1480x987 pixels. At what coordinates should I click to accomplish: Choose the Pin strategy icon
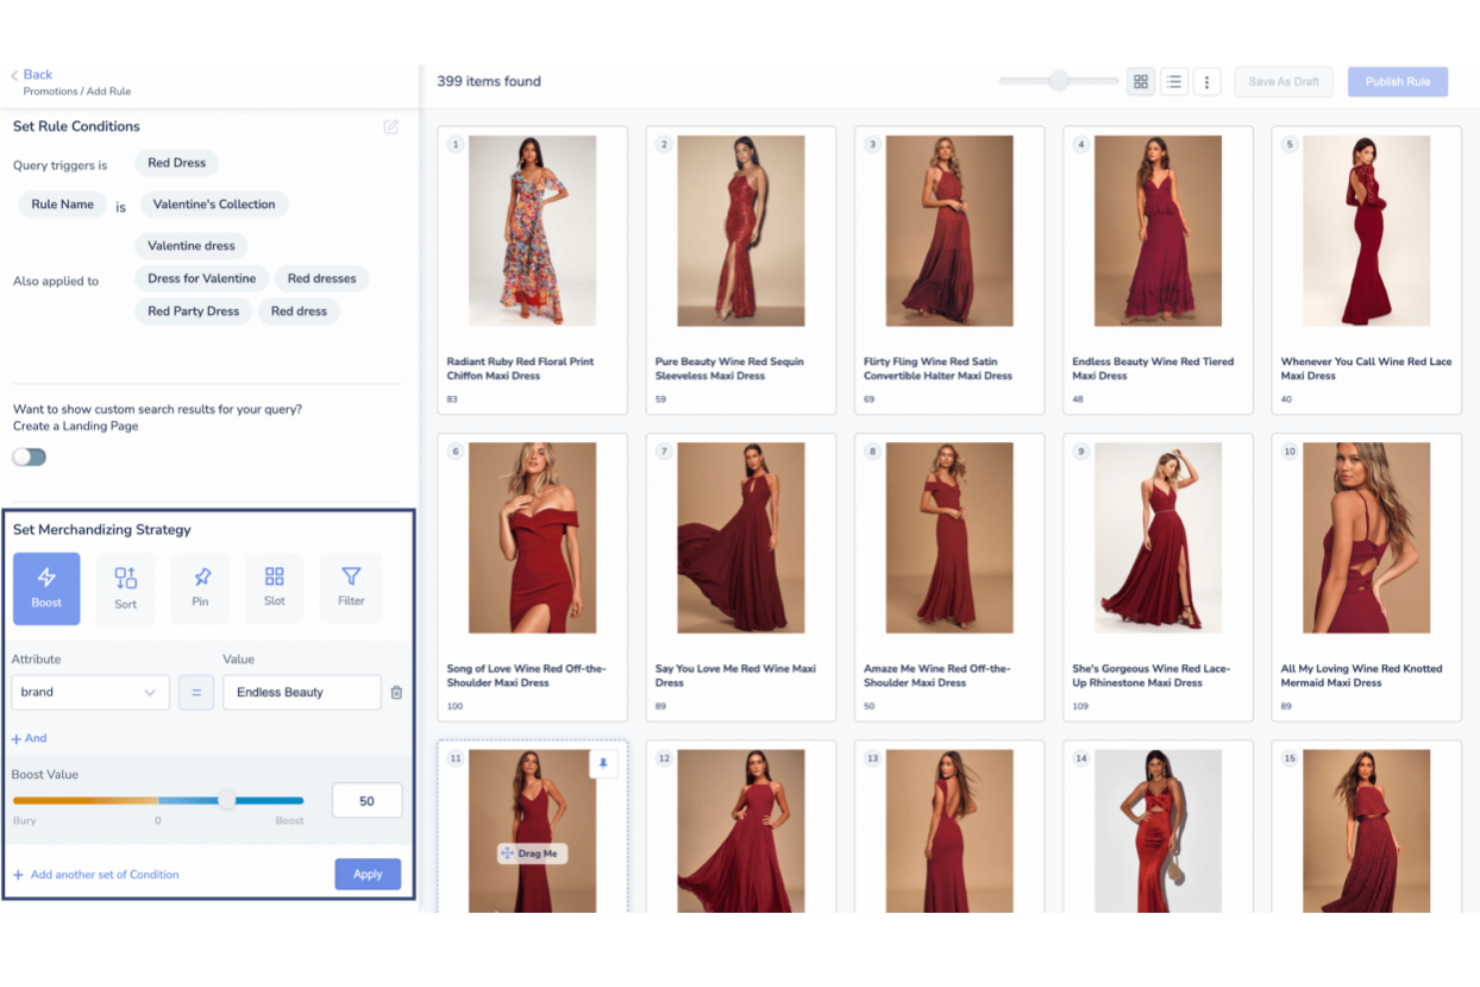pyautogui.click(x=201, y=587)
